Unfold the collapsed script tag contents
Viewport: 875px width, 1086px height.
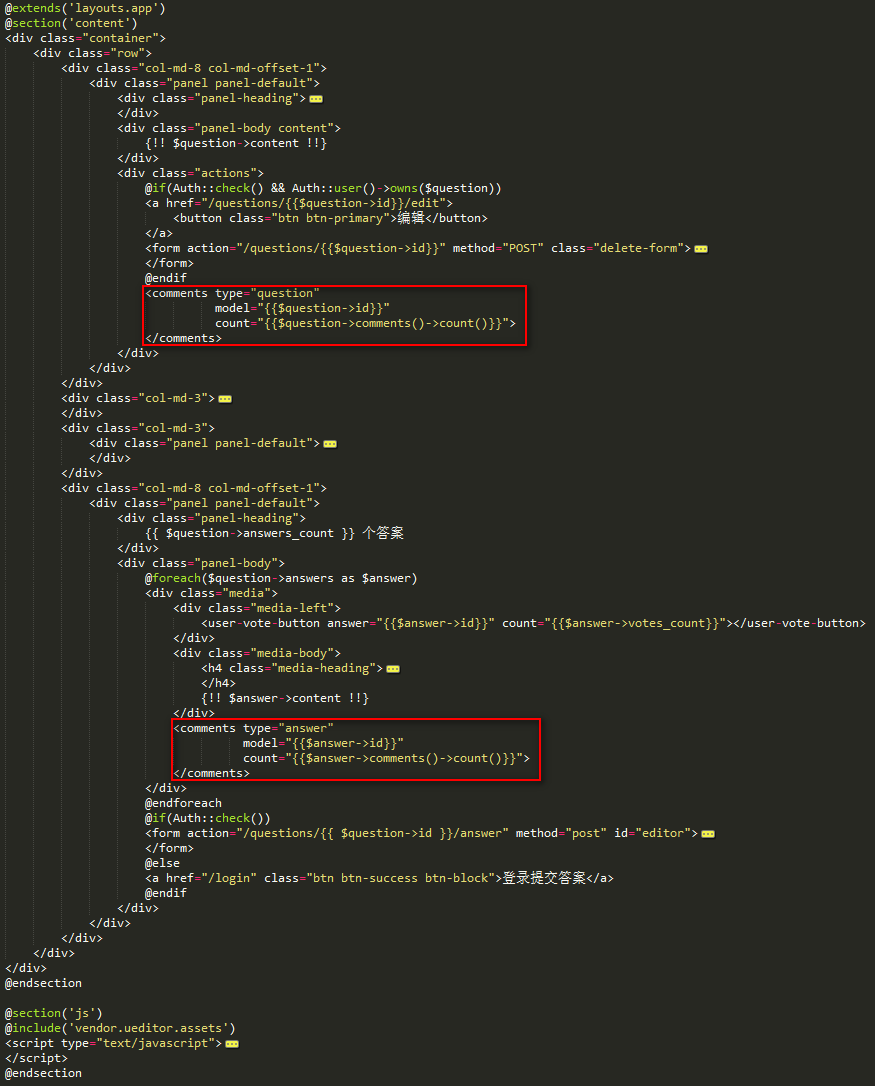232,1044
